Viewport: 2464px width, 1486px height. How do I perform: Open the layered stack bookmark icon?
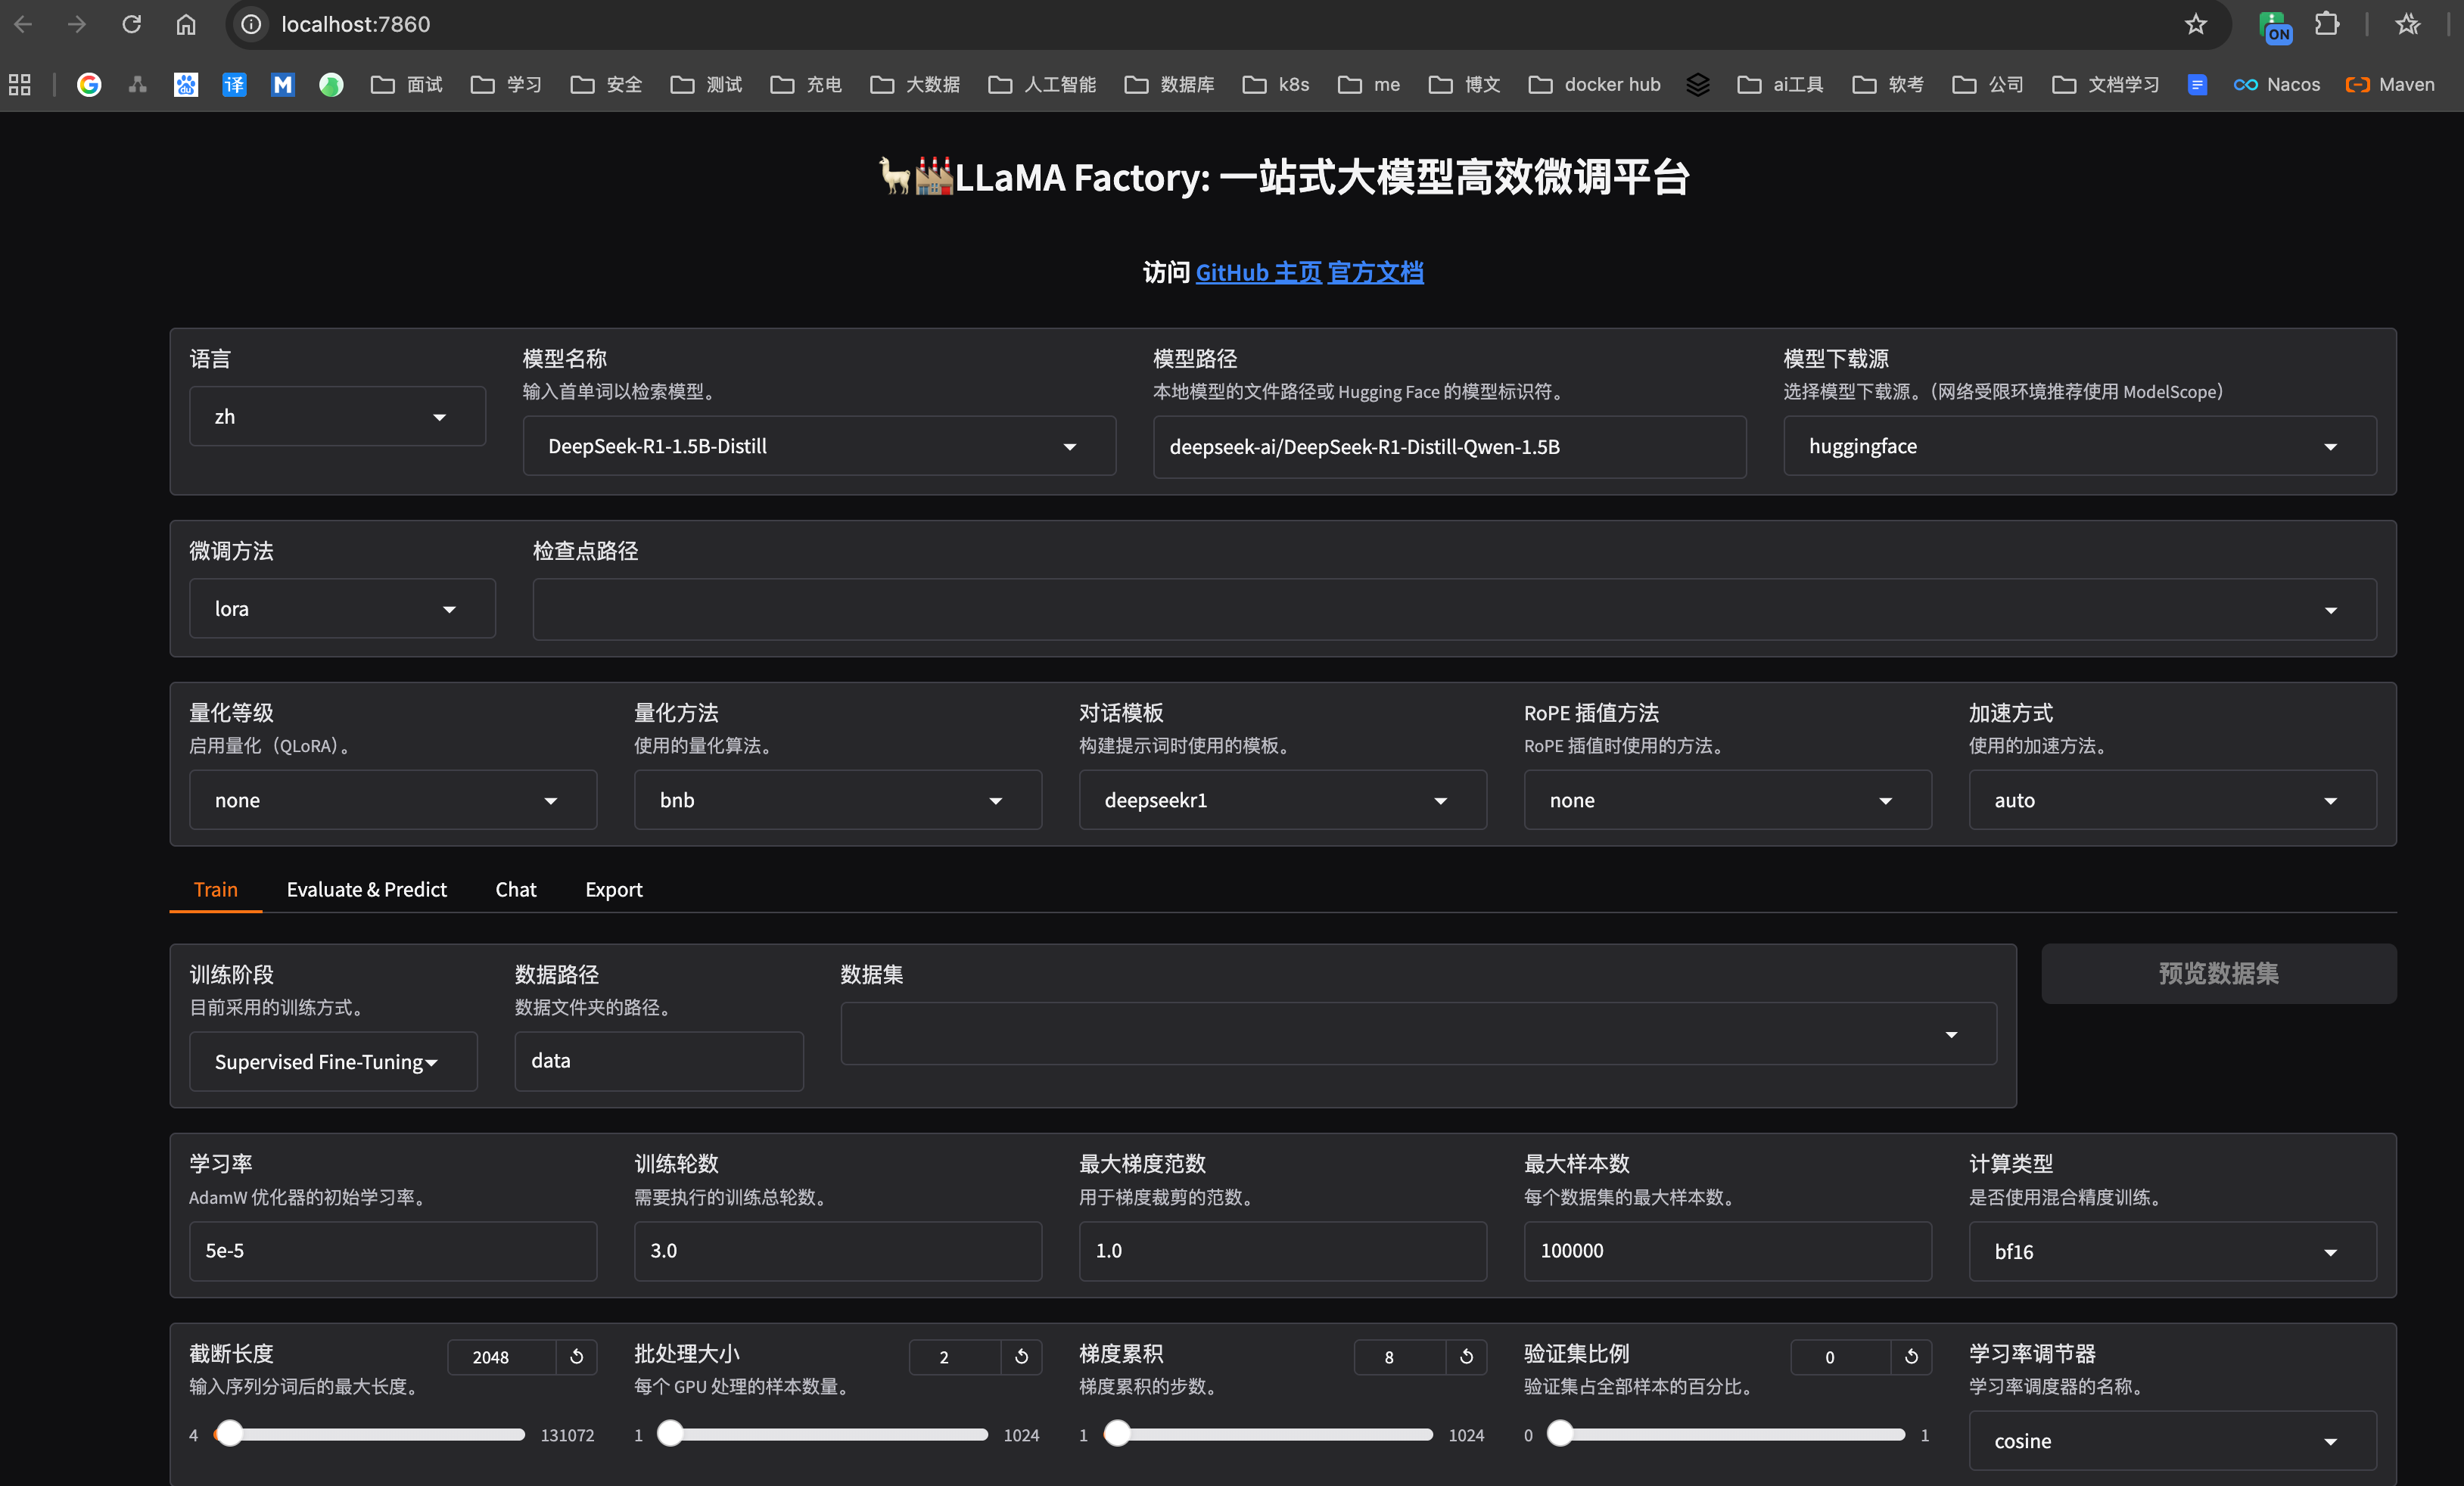pos(1698,85)
